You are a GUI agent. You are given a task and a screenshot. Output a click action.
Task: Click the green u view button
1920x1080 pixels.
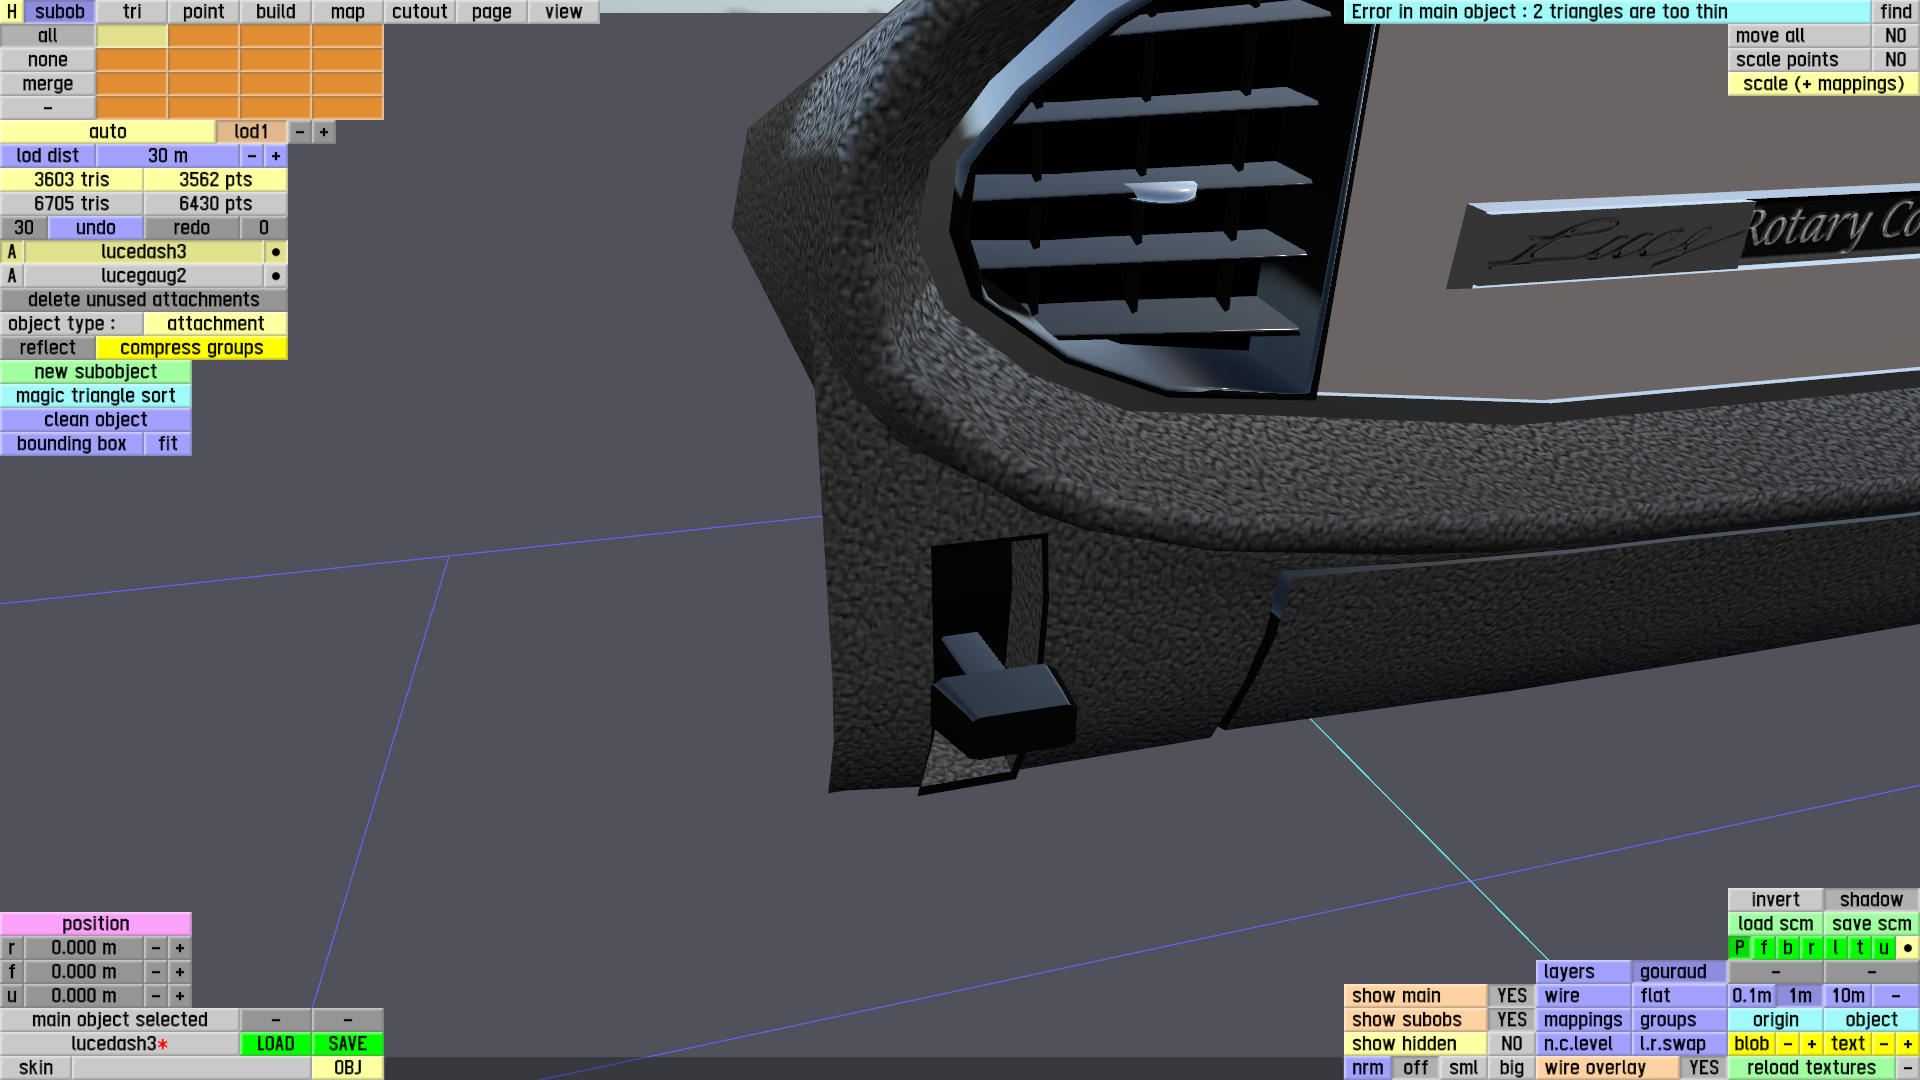[1883, 948]
